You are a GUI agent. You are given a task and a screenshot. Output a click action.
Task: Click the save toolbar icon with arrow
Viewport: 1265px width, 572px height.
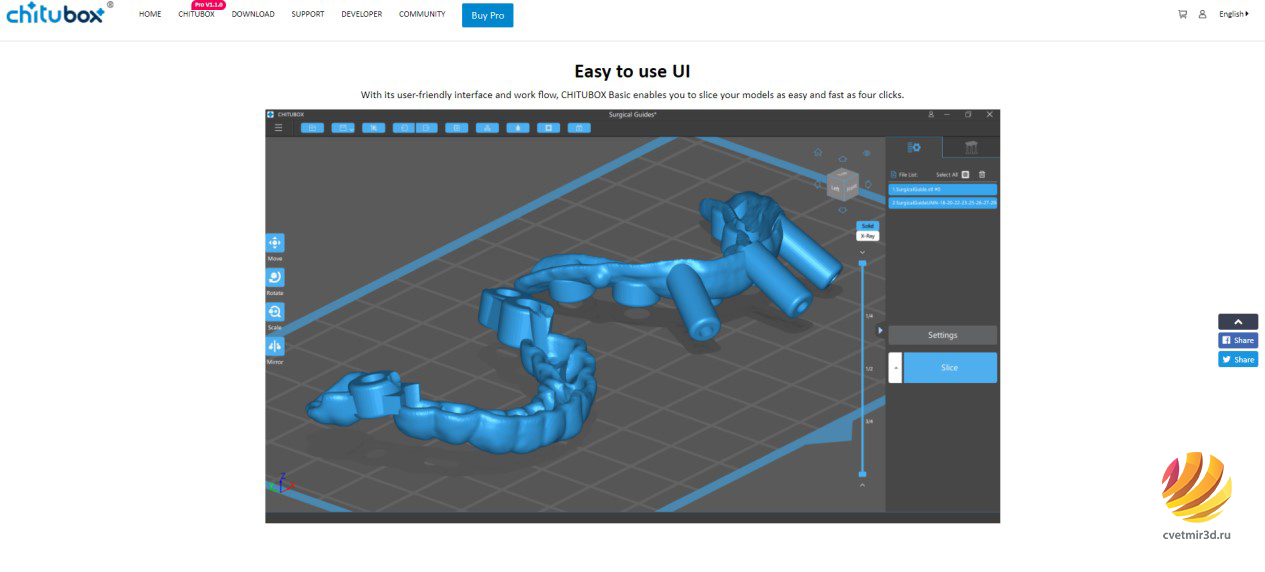tap(342, 128)
